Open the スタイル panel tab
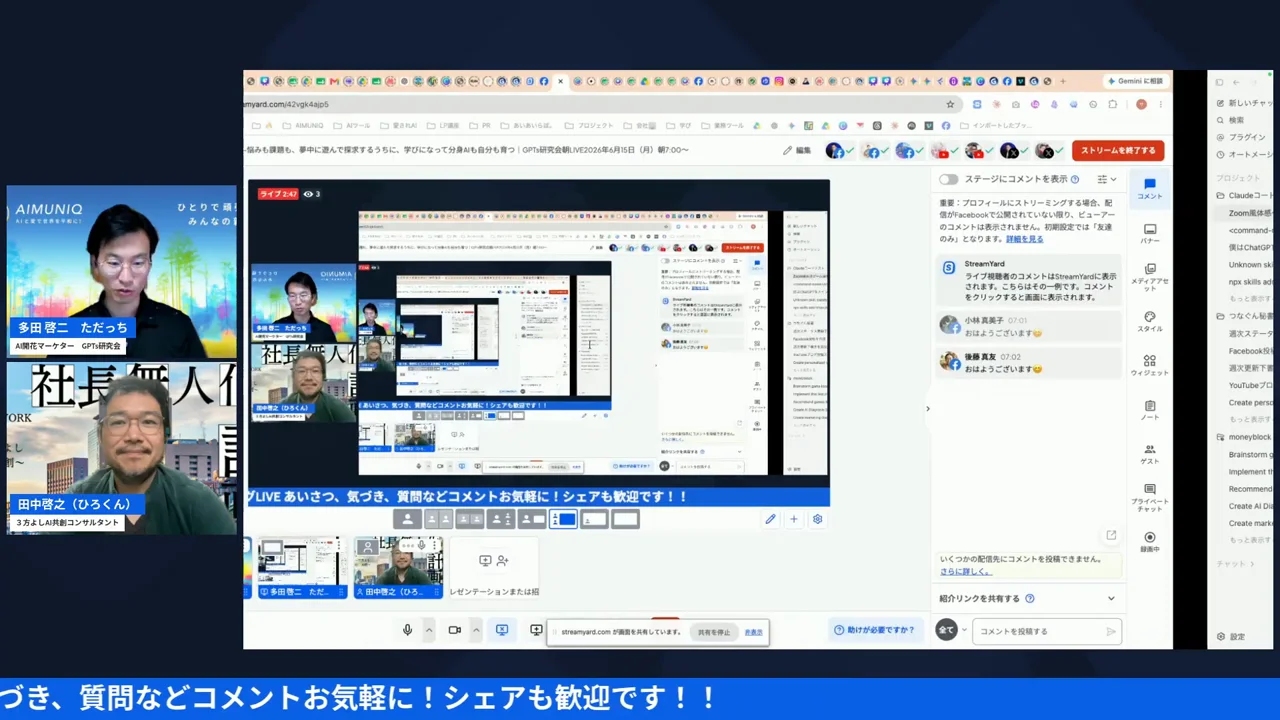 click(1150, 321)
